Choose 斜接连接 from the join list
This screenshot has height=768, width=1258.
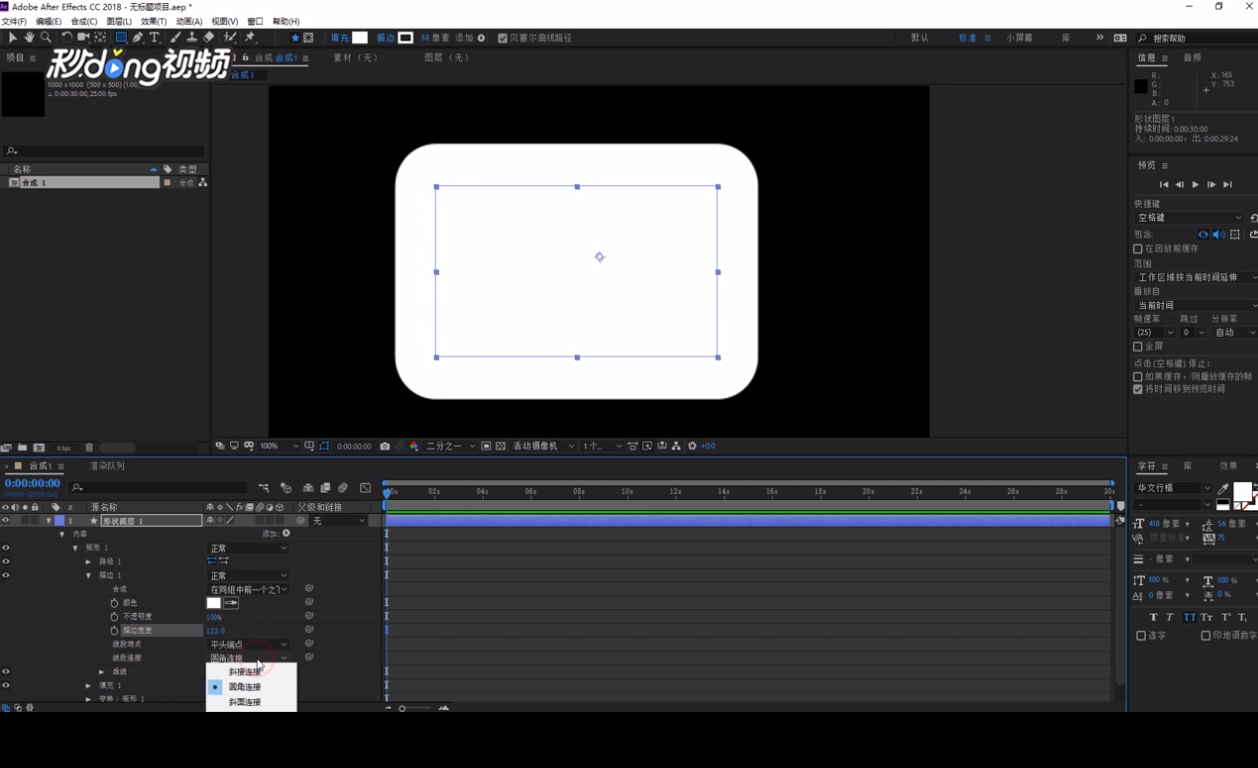(x=244, y=672)
